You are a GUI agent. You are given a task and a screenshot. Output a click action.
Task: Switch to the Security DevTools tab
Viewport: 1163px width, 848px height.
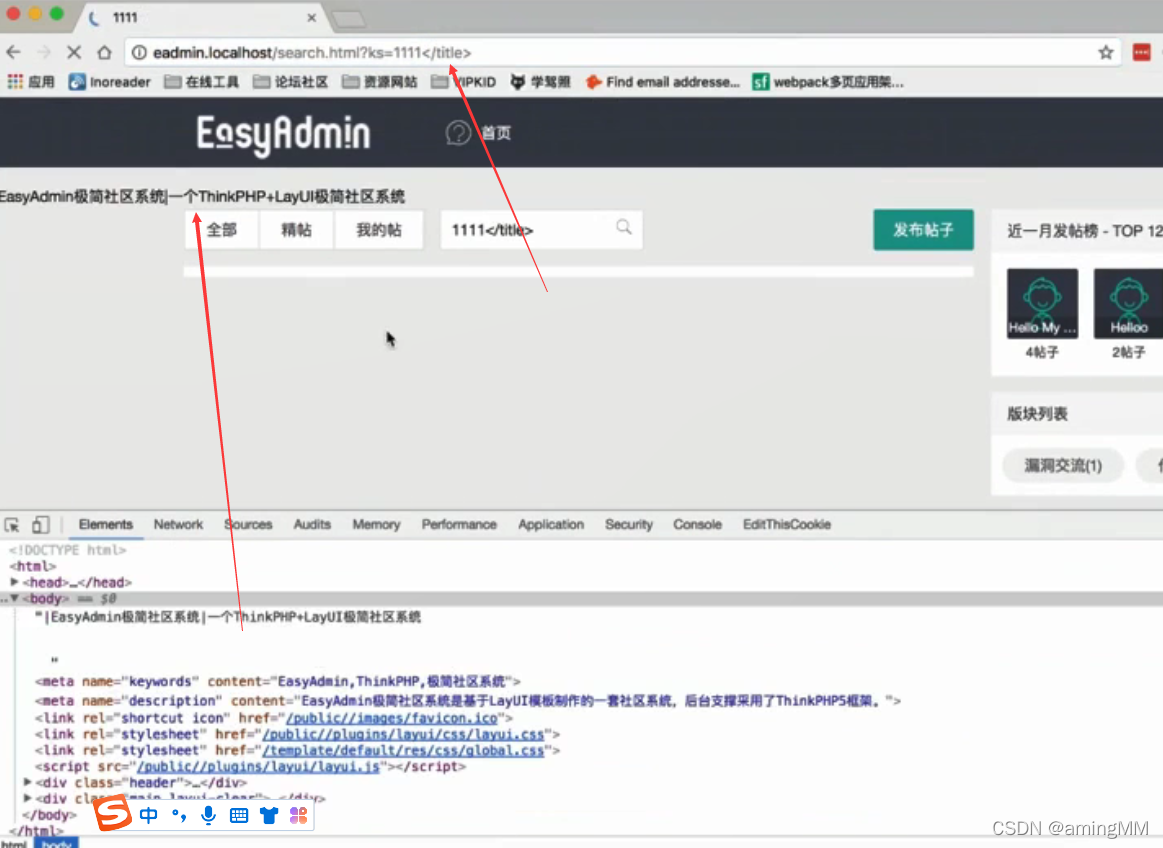[629, 525]
